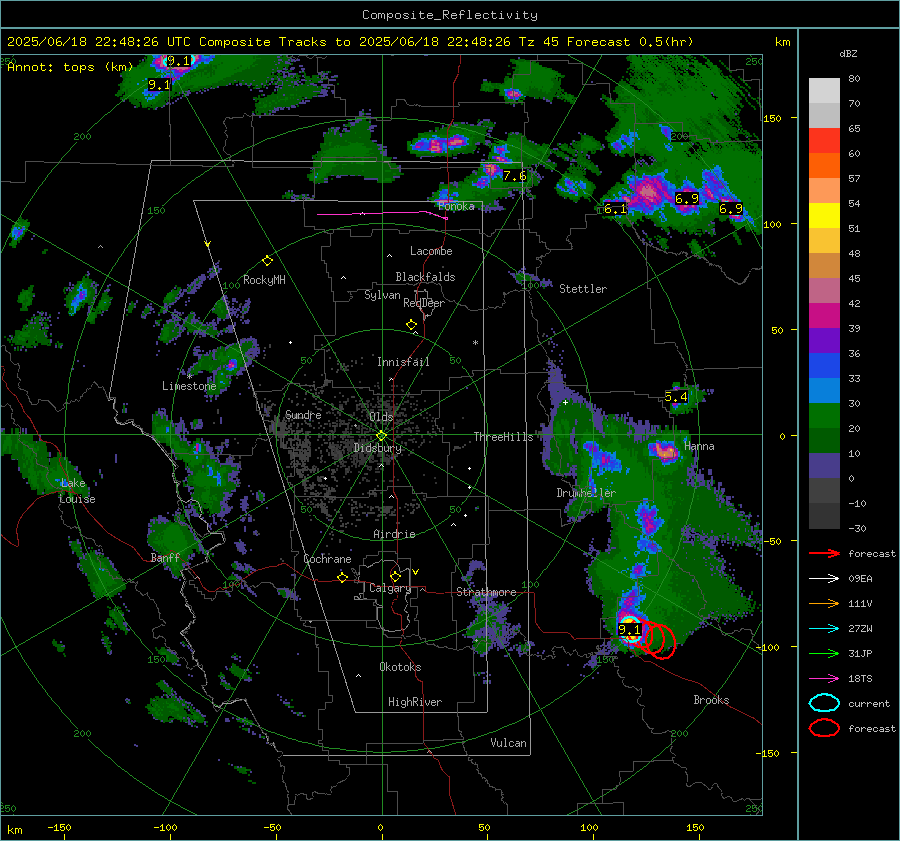The image size is (900, 841).
Task: Click the cyan current ellipse legend icon
Action: (x=824, y=703)
